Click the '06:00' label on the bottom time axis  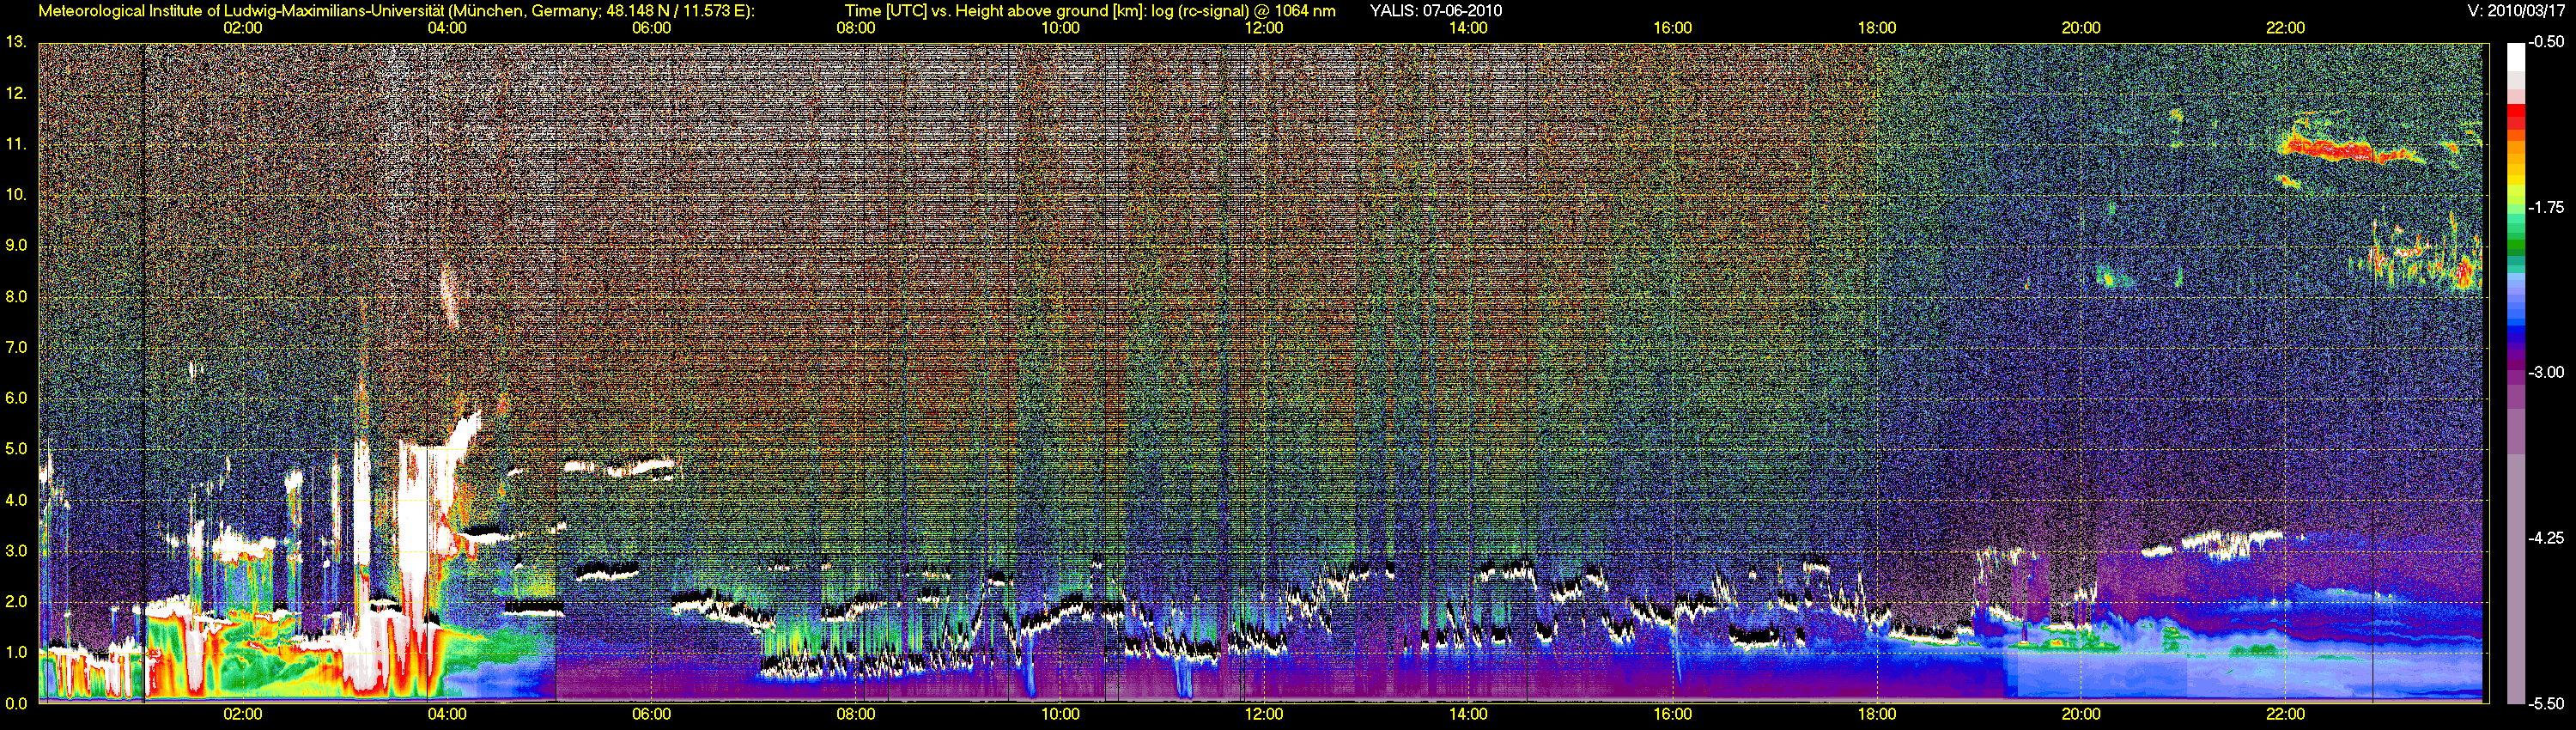[x=651, y=714]
